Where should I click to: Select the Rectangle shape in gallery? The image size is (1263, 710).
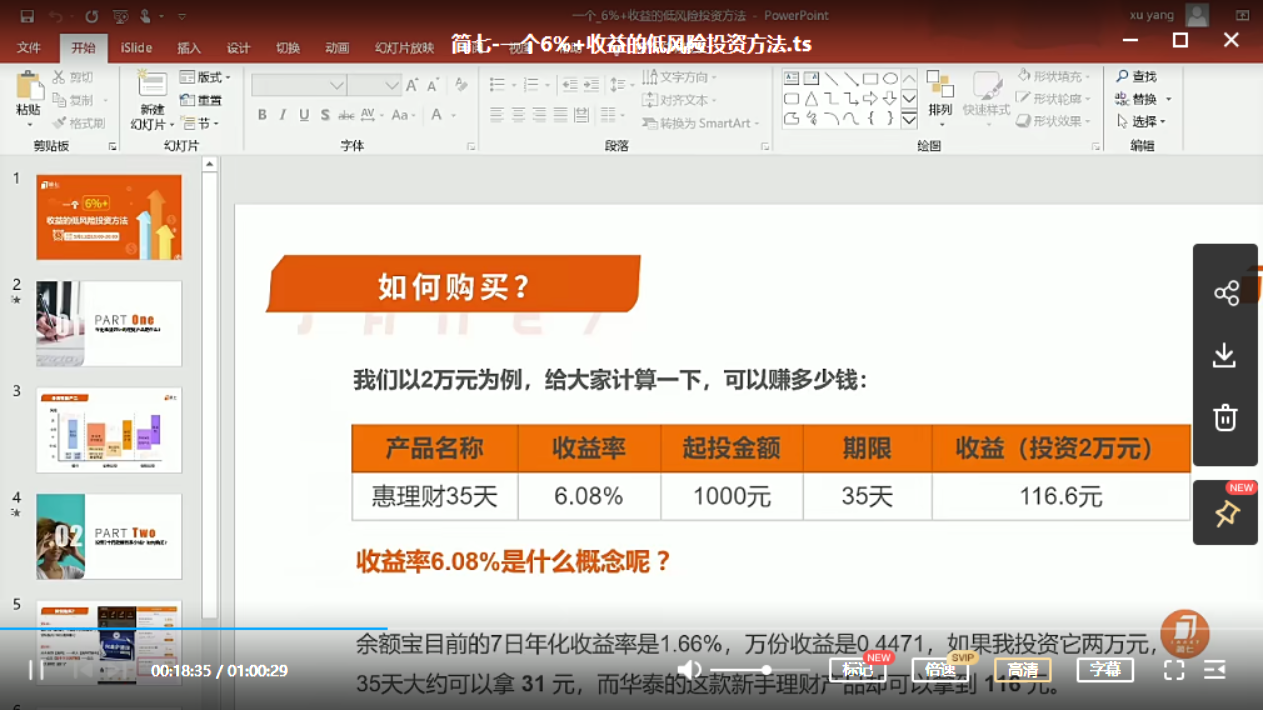pos(870,79)
